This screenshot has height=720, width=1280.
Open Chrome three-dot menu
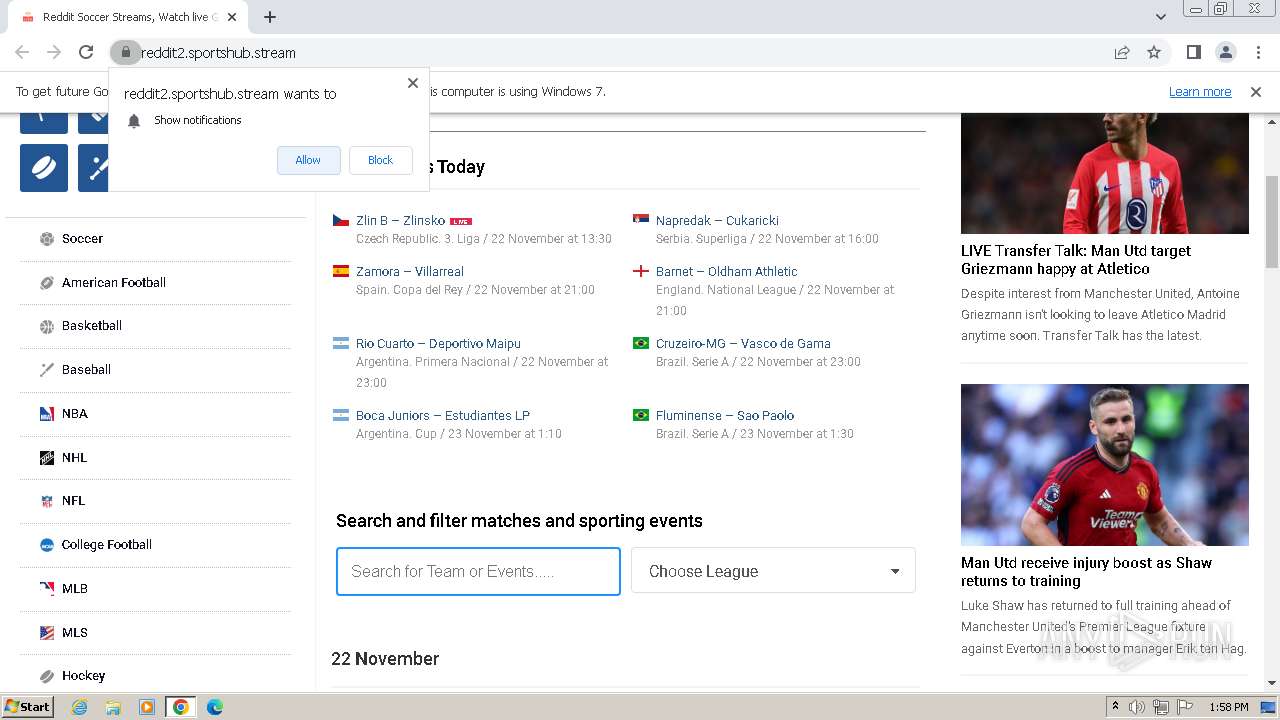pos(1258,52)
